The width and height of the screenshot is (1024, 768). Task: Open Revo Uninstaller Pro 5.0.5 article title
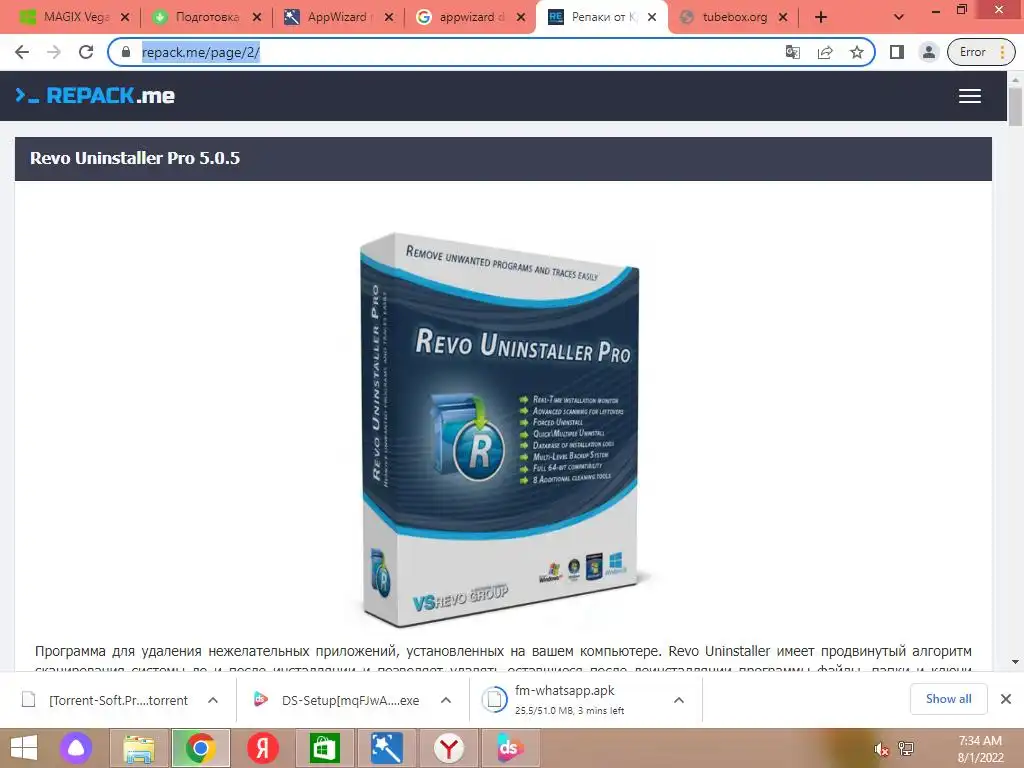[135, 158]
